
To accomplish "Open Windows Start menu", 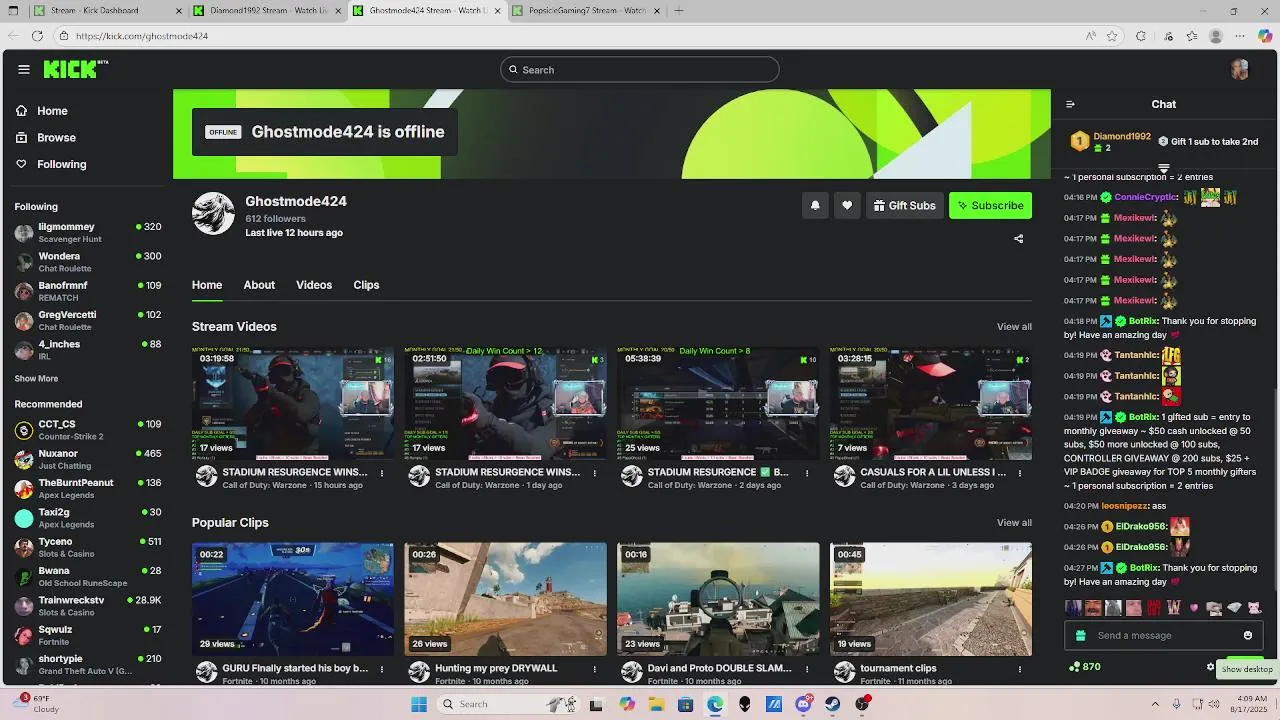I will coord(418,704).
